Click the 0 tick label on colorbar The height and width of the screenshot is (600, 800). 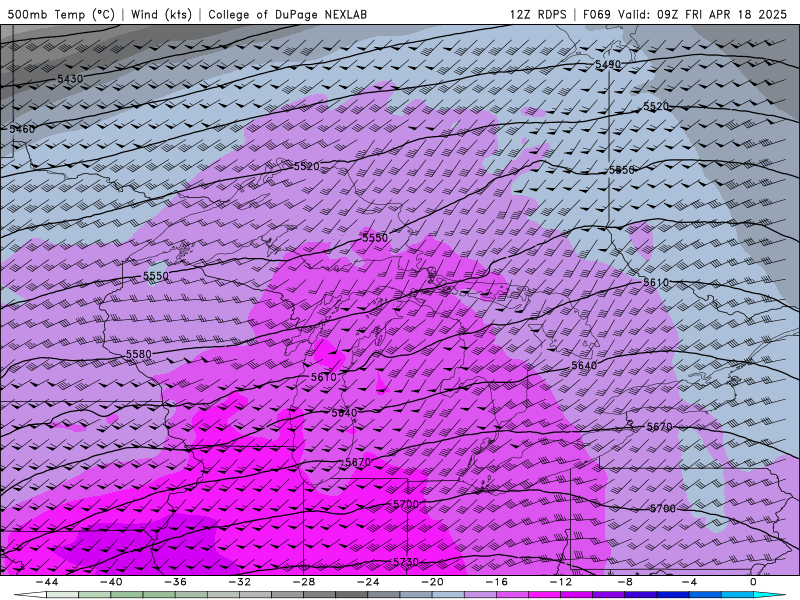coord(754,582)
